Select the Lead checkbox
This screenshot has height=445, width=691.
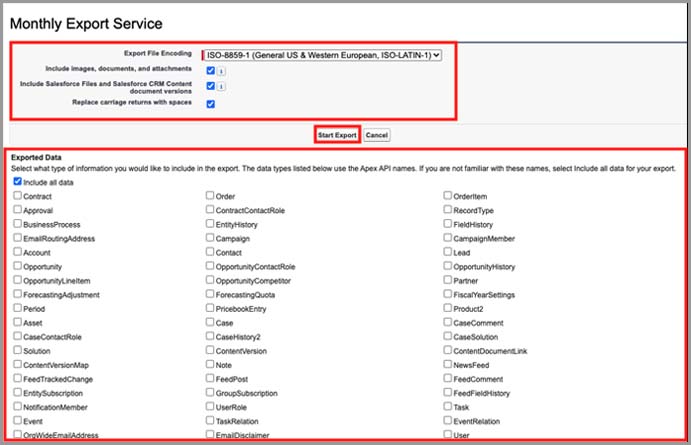[x=448, y=253]
